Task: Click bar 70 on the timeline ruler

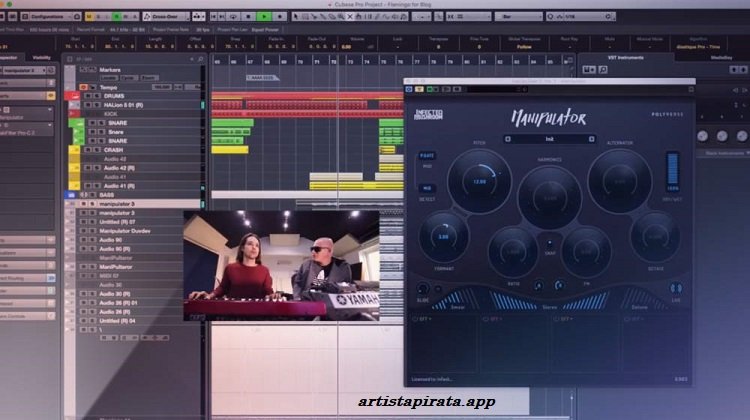Action: [300, 62]
